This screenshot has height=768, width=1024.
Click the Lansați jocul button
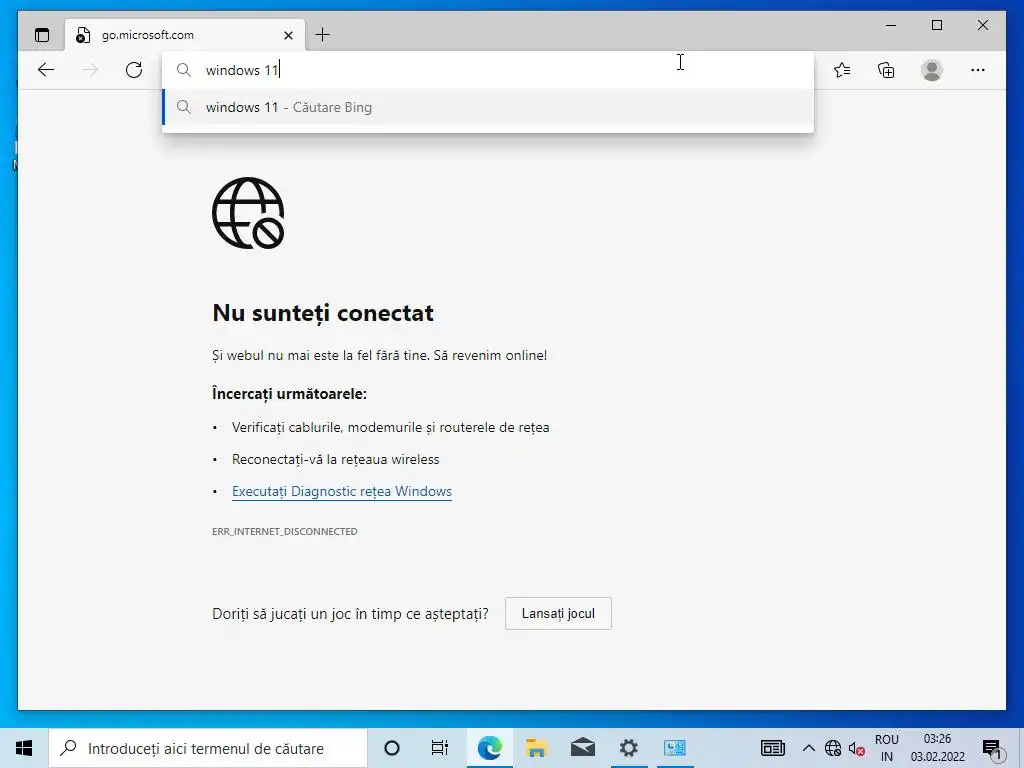(558, 613)
